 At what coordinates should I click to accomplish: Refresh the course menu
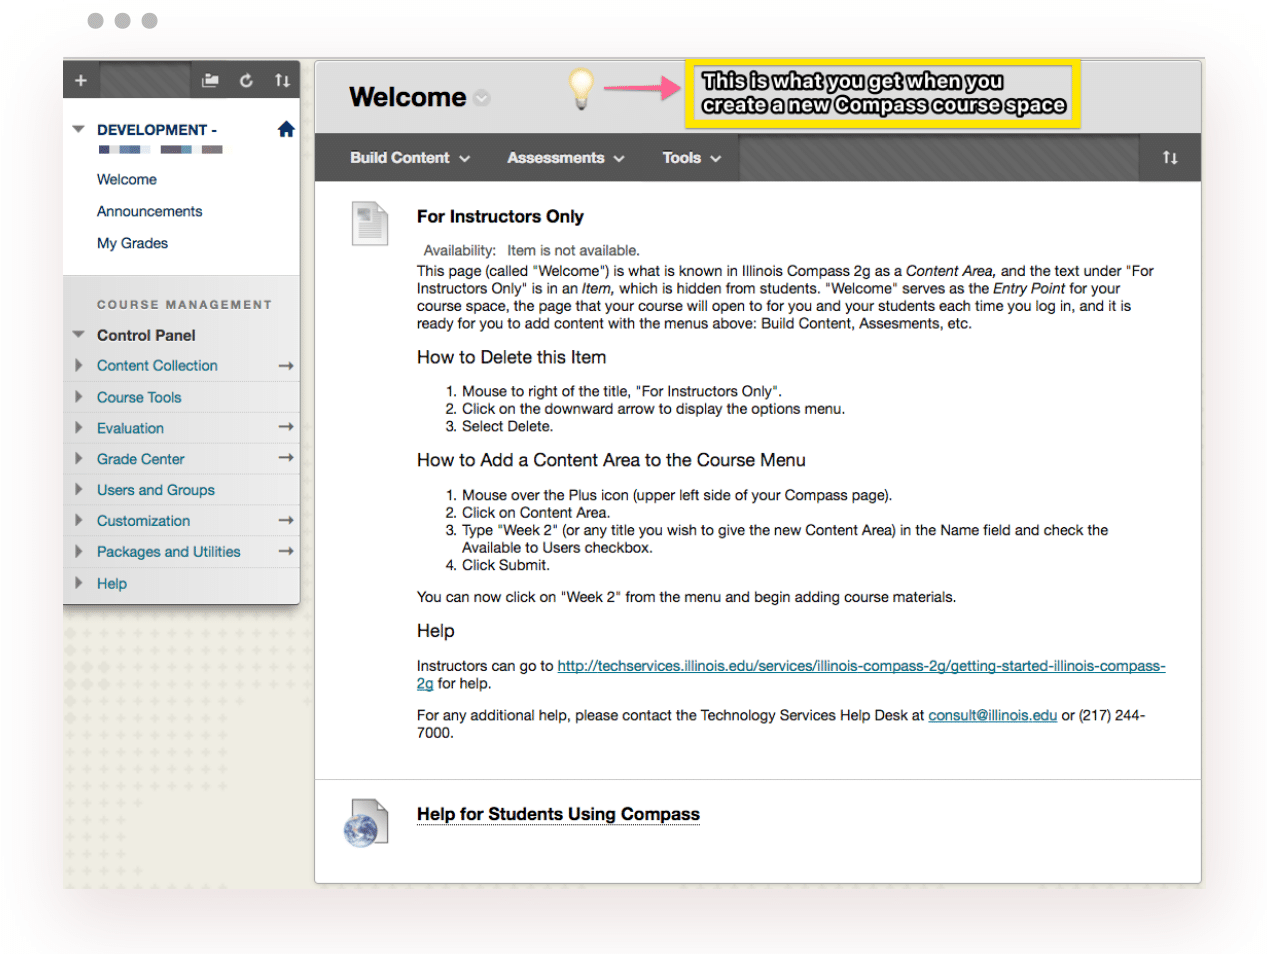[246, 81]
